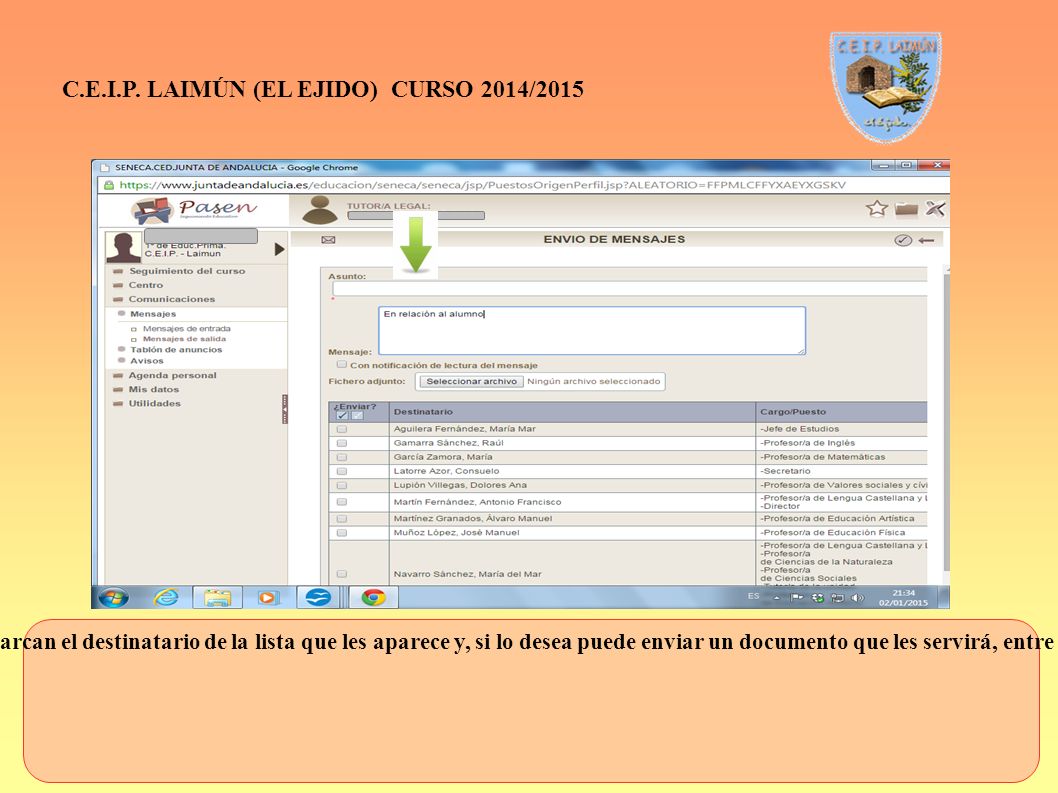Open Mensajes de salida
The height and width of the screenshot is (793, 1058).
click(184, 339)
